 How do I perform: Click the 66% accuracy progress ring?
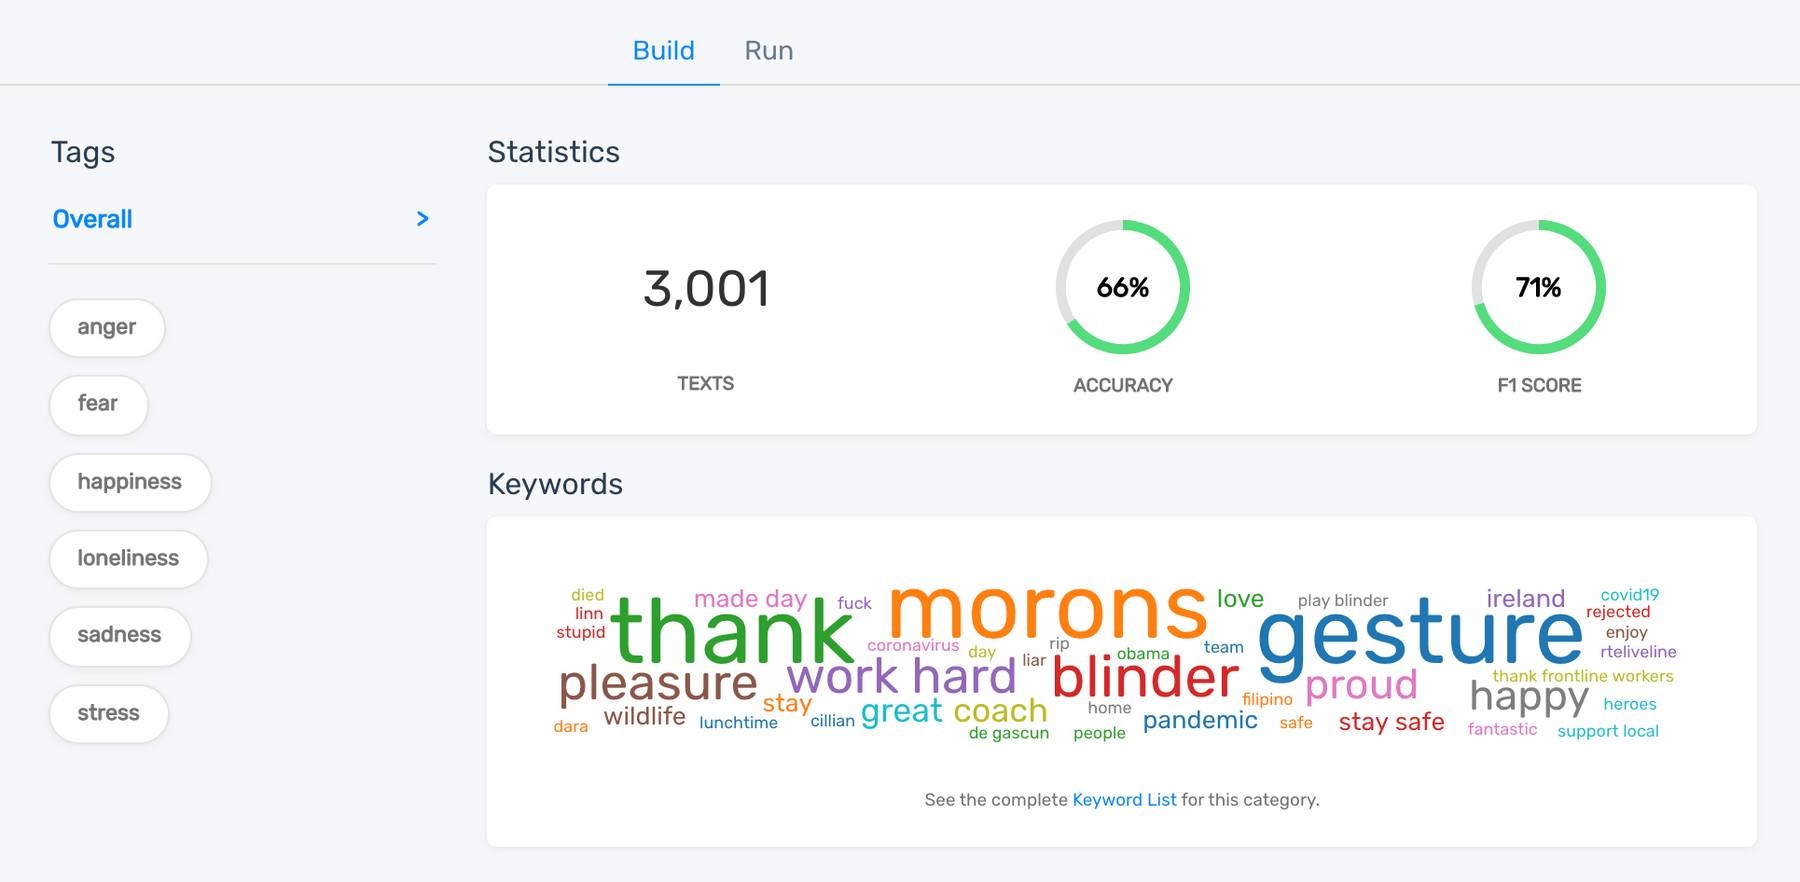pos(1122,288)
